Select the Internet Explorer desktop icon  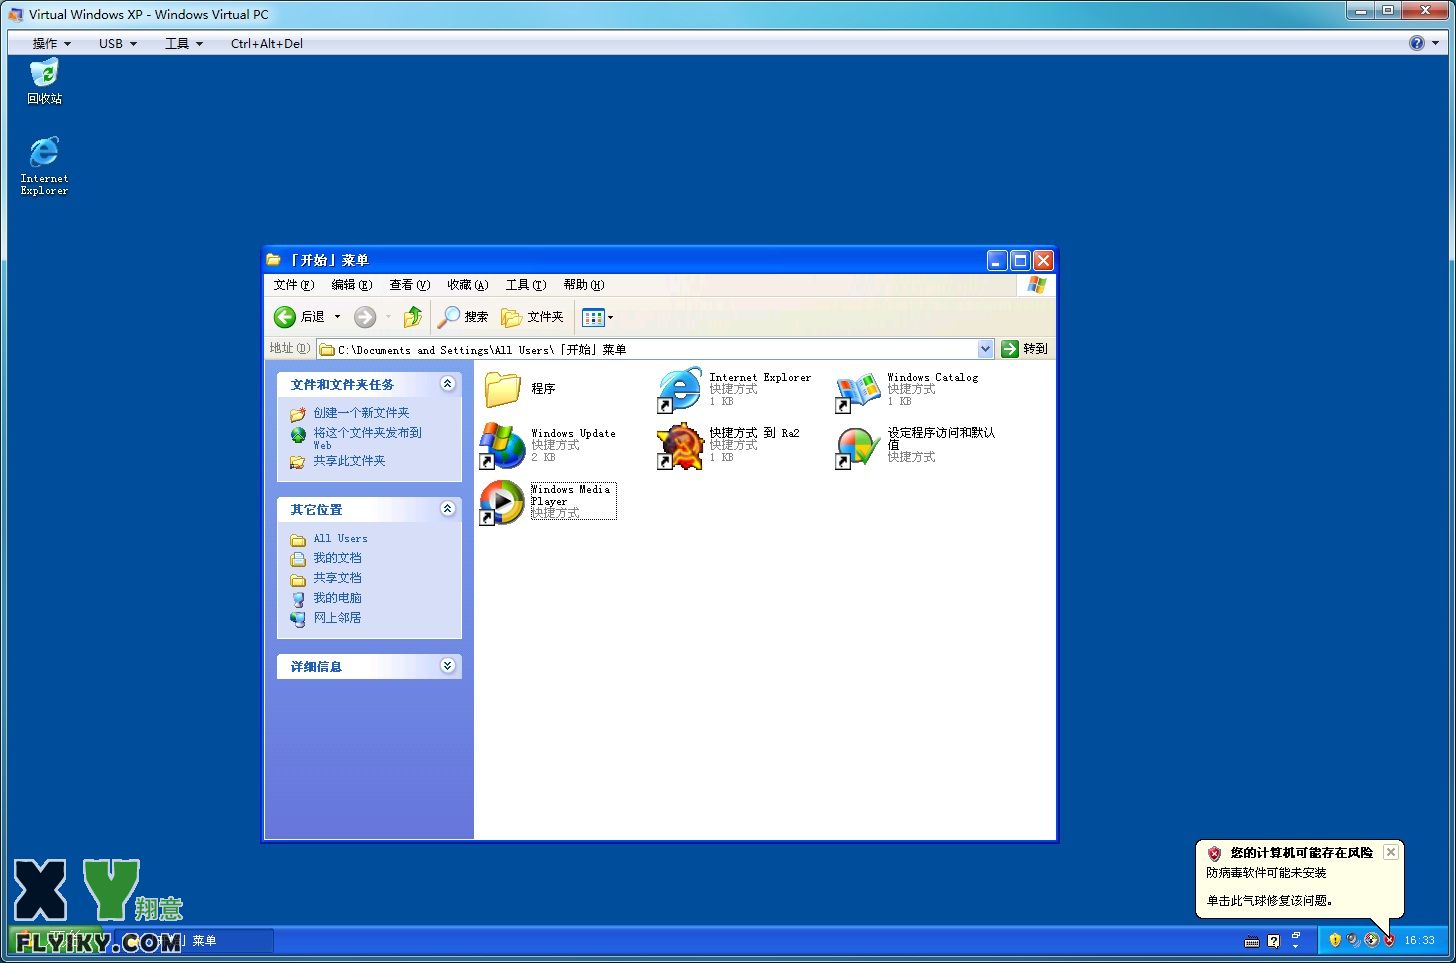[44, 165]
